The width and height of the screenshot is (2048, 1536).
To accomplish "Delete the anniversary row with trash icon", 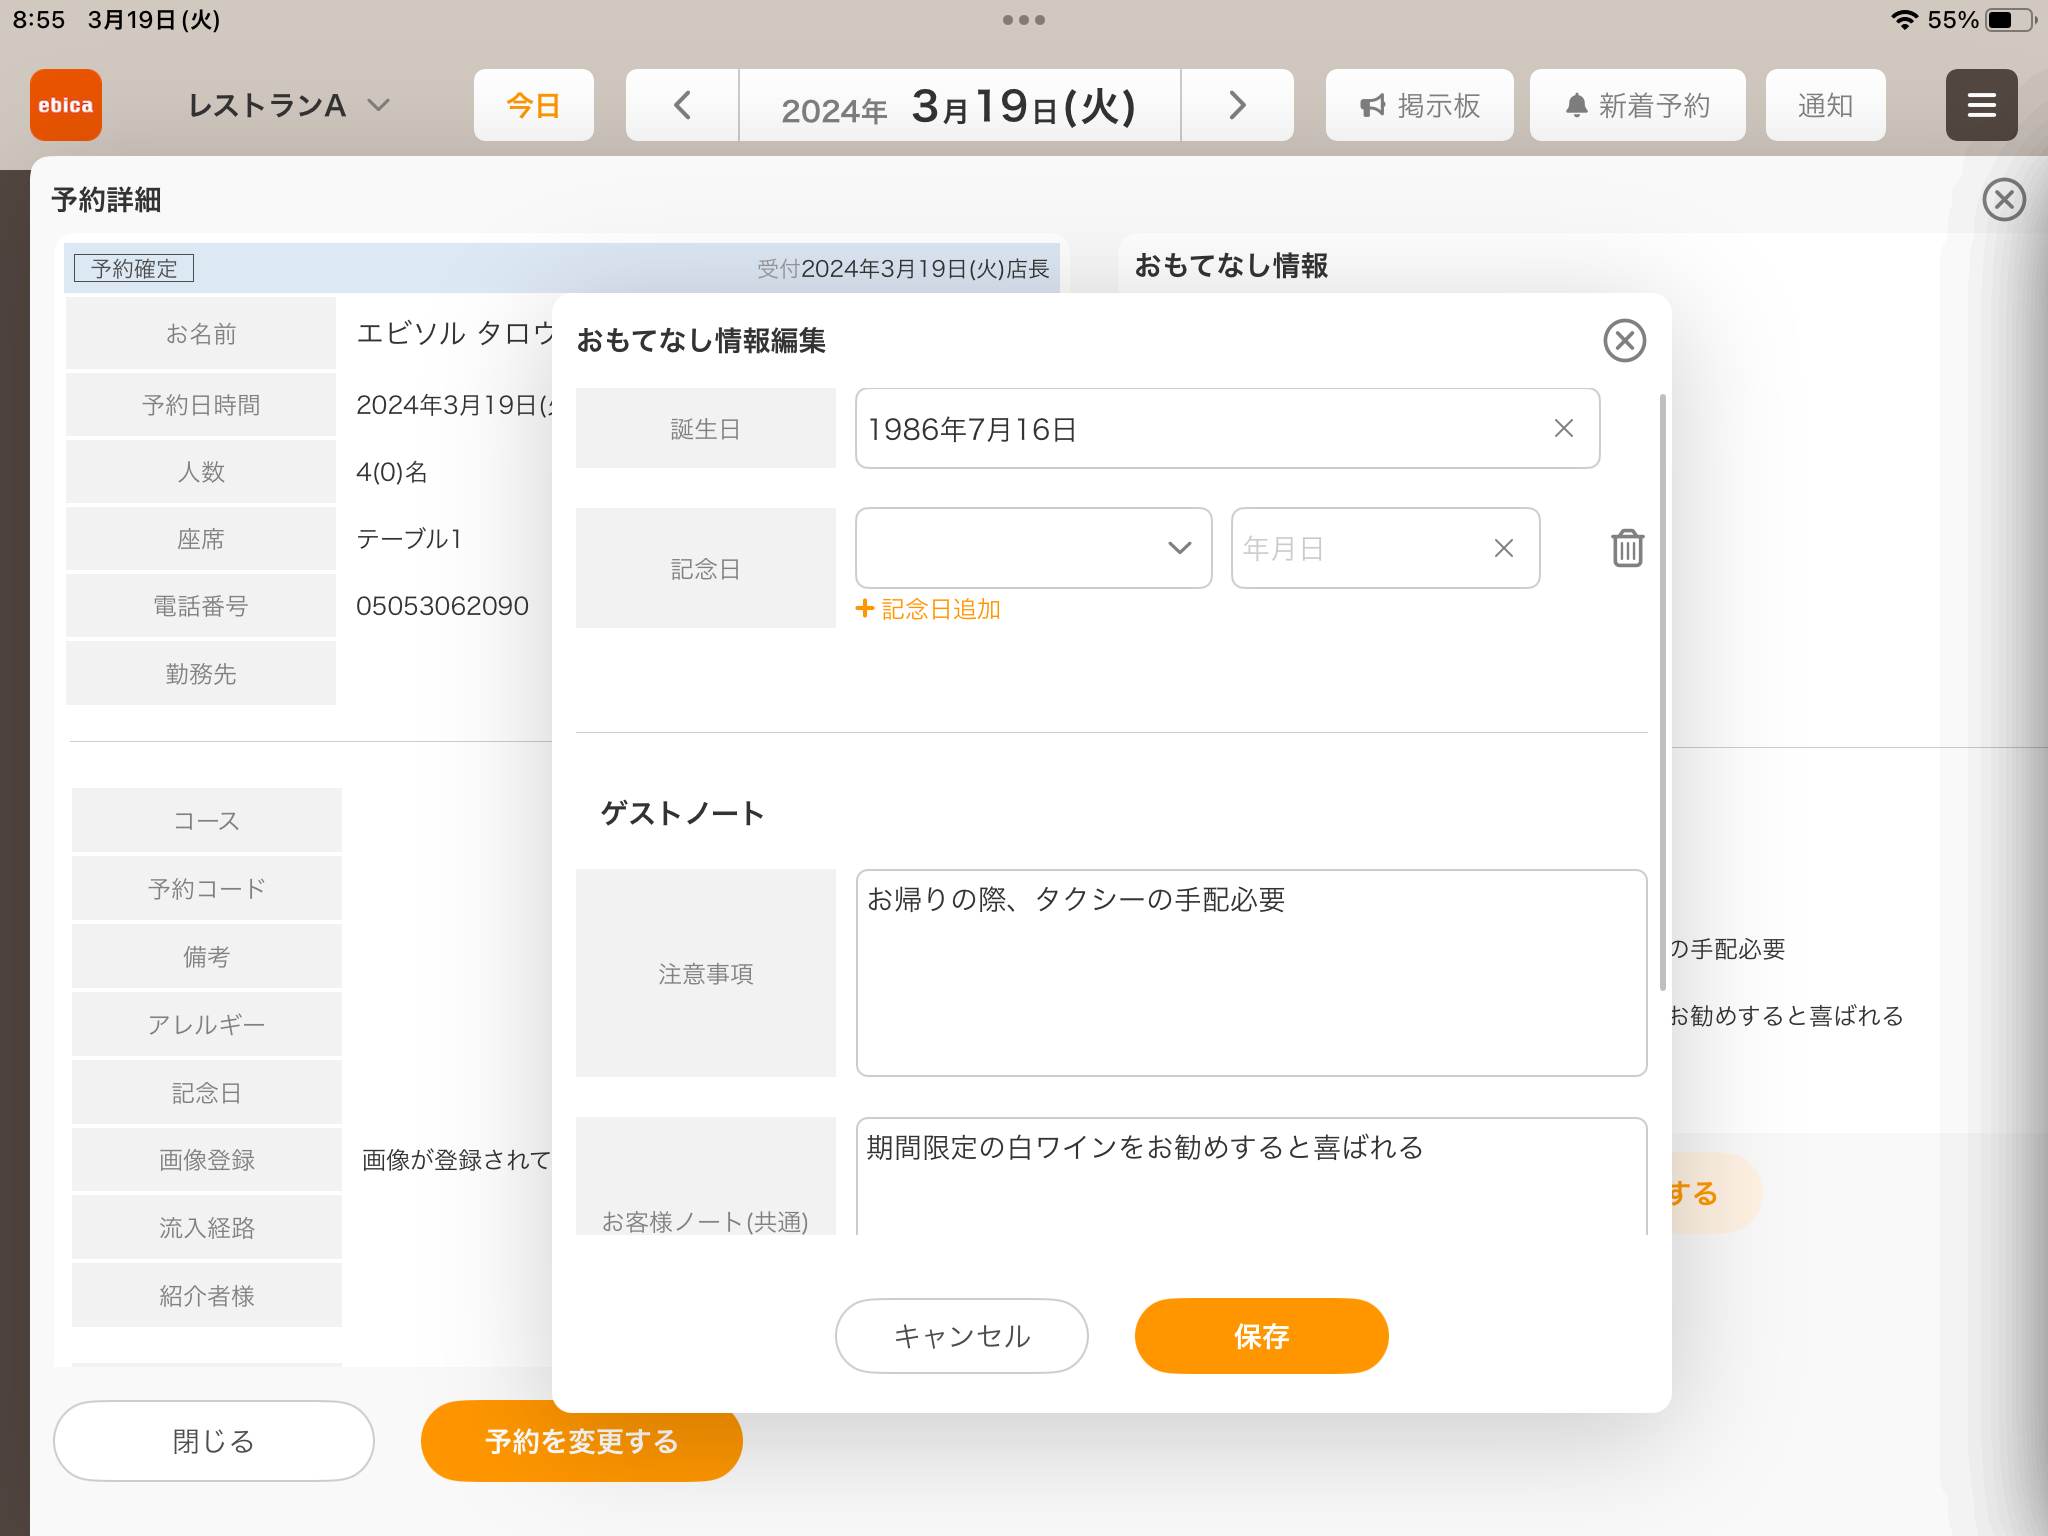I will click(x=1627, y=548).
